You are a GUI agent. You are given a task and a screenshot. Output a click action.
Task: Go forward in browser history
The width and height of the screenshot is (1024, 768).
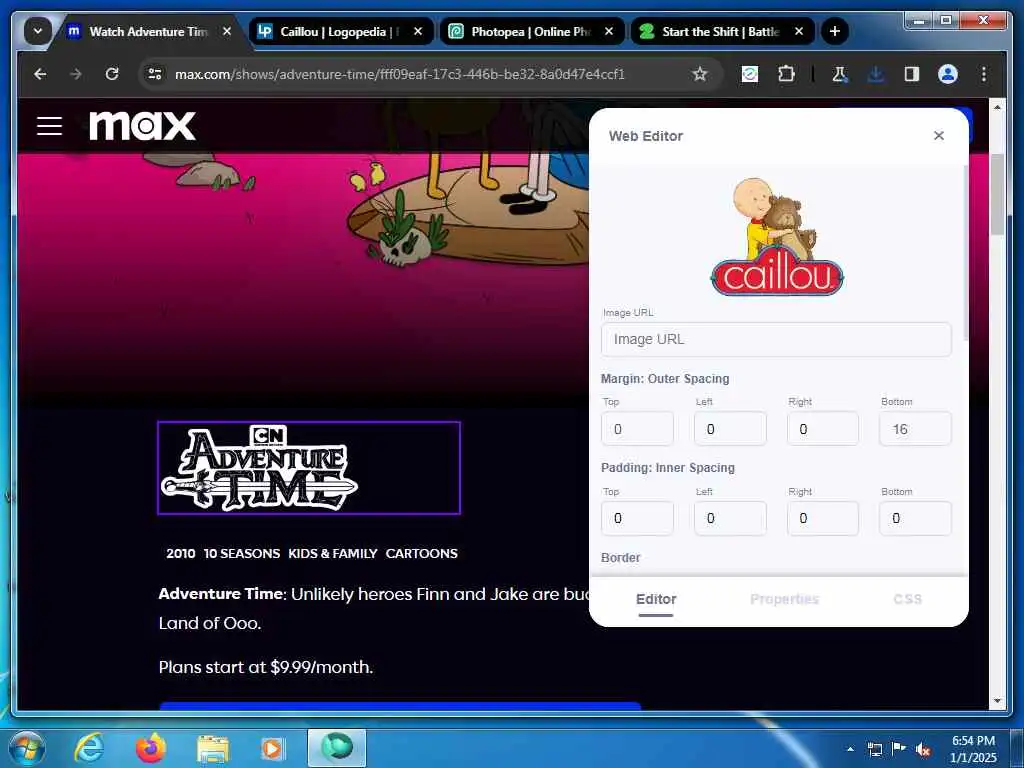click(76, 74)
